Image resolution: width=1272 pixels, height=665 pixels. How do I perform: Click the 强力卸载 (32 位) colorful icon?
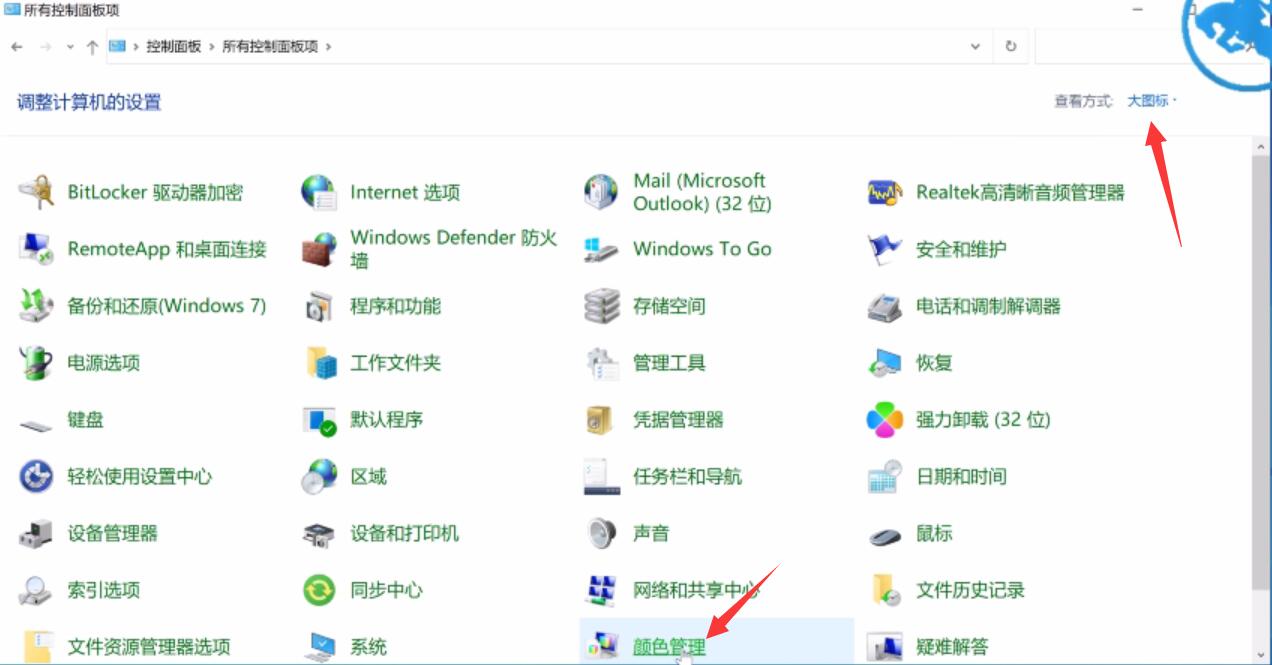tap(885, 420)
